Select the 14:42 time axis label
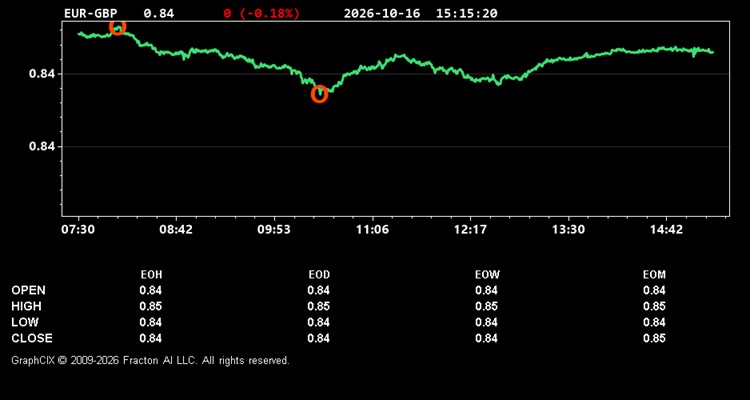Screen dimensions: 750x400 pos(666,230)
